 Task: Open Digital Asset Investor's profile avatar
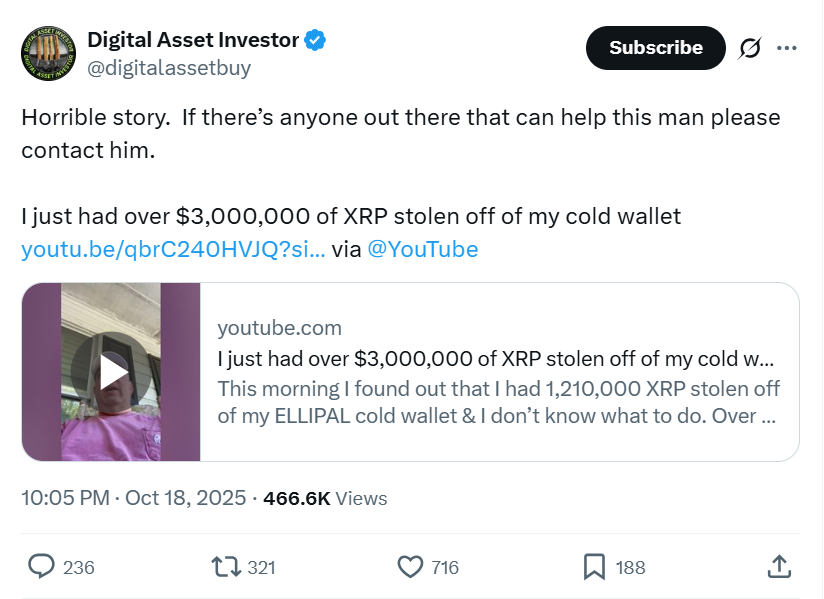47,47
